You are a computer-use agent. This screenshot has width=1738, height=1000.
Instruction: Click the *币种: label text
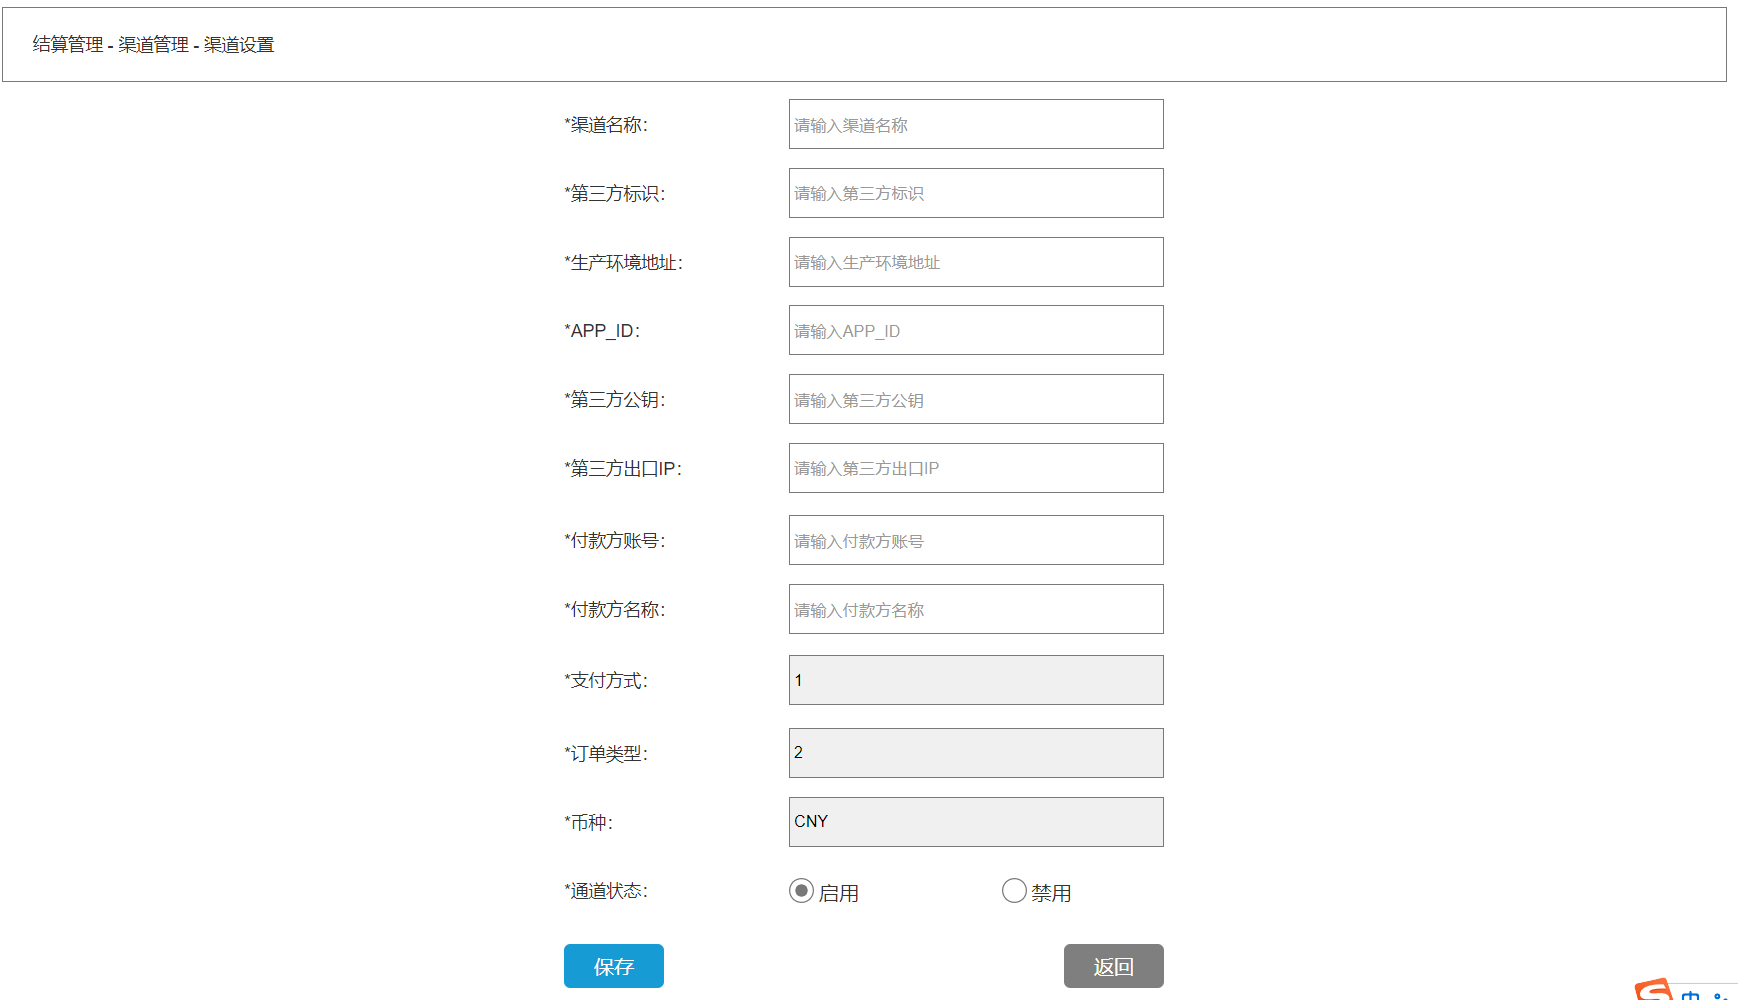point(589,822)
